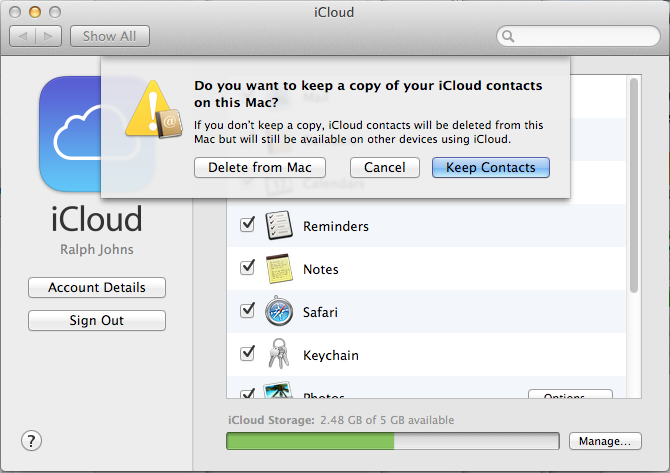Image resolution: width=670 pixels, height=473 pixels.
Task: Choose Delete from Mac
Action: click(x=260, y=168)
